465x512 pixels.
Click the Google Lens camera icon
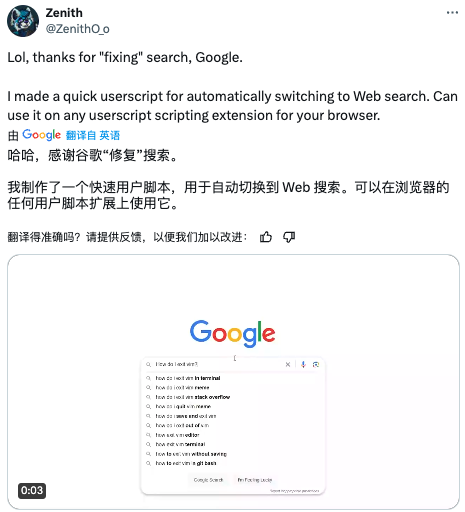coord(316,364)
